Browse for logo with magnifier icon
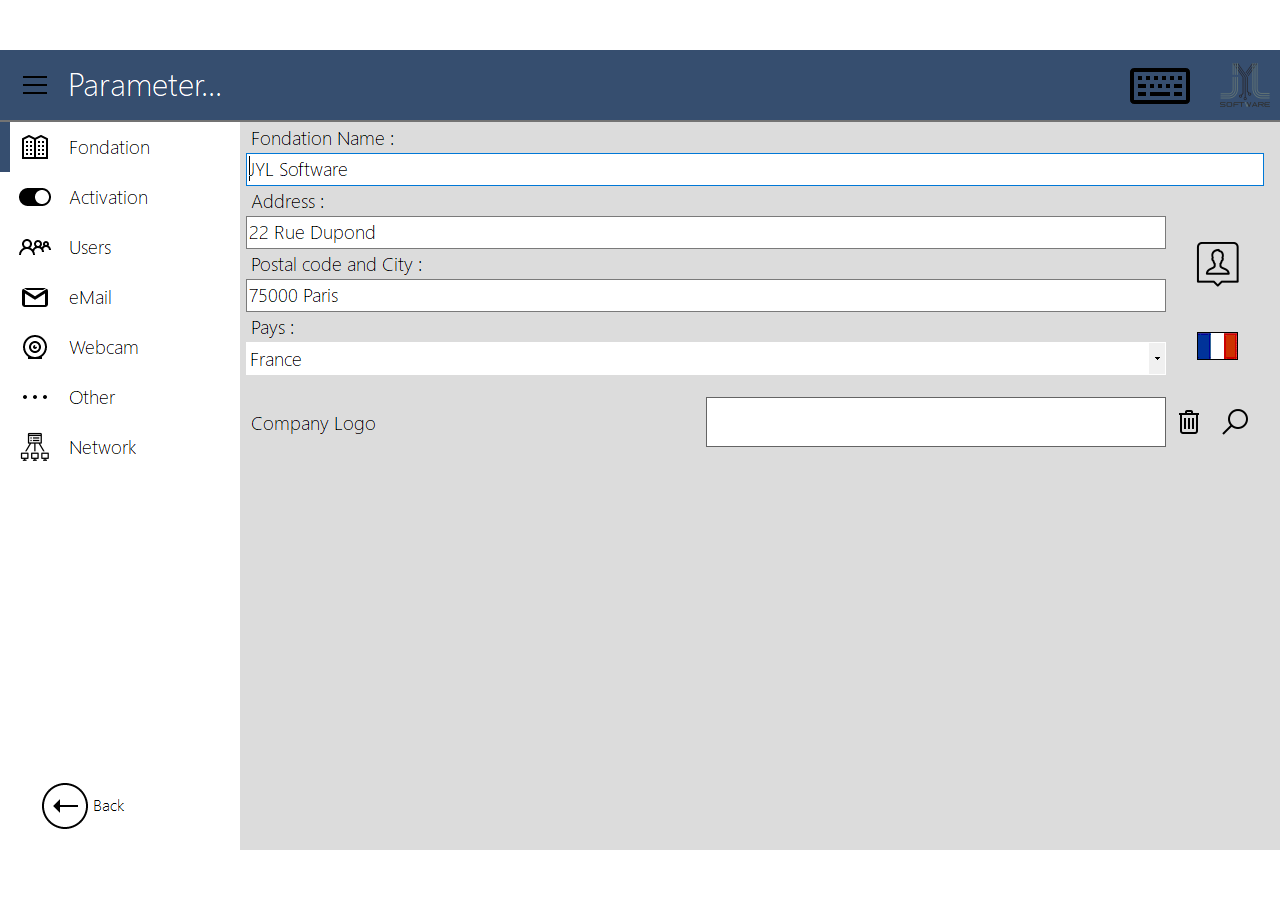This screenshot has width=1280, height=900. [x=1235, y=422]
